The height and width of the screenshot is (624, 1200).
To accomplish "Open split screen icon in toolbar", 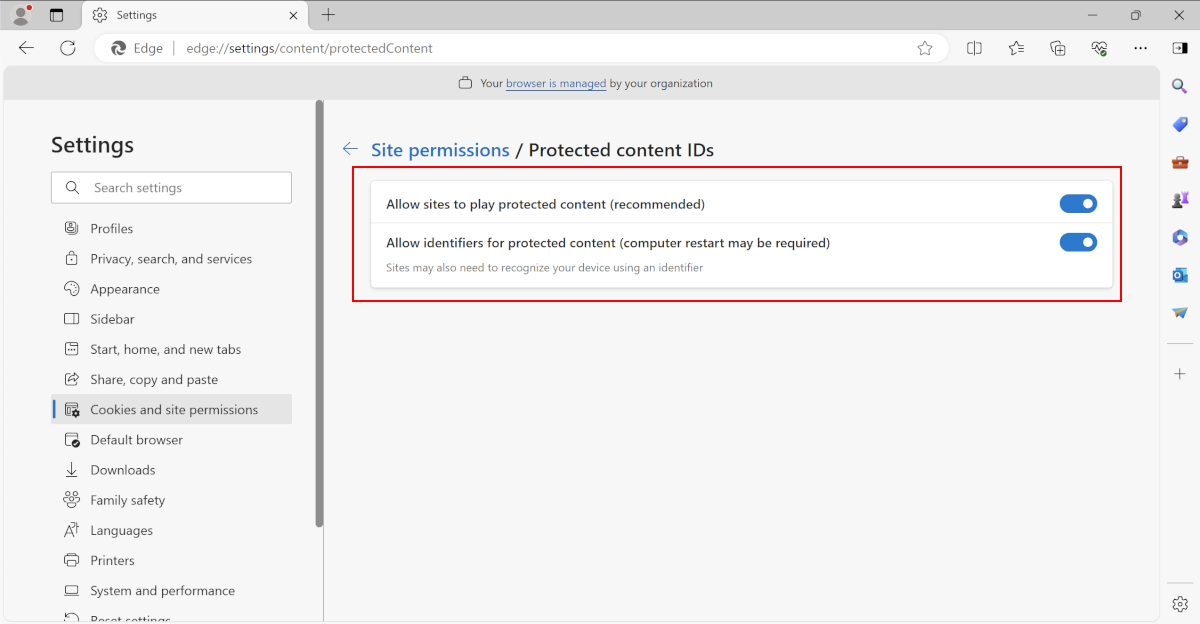I will (974, 48).
